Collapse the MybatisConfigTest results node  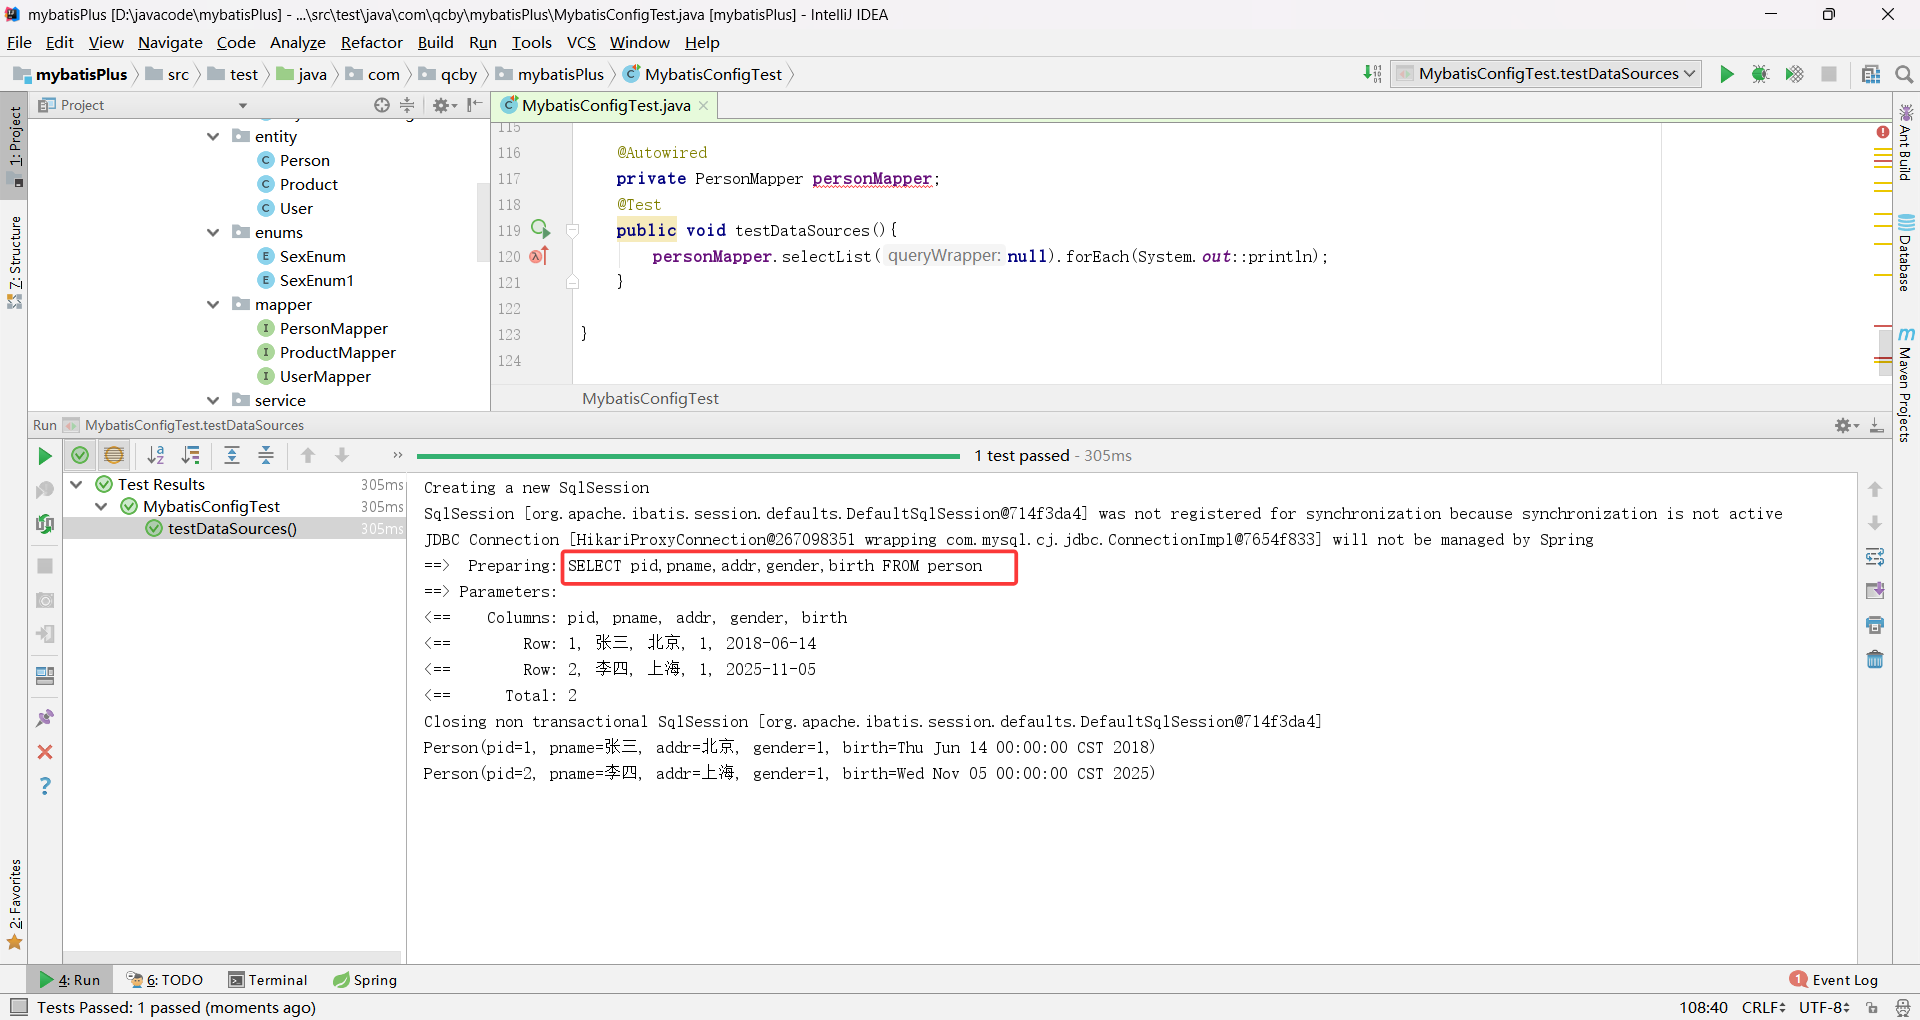pyautogui.click(x=101, y=506)
